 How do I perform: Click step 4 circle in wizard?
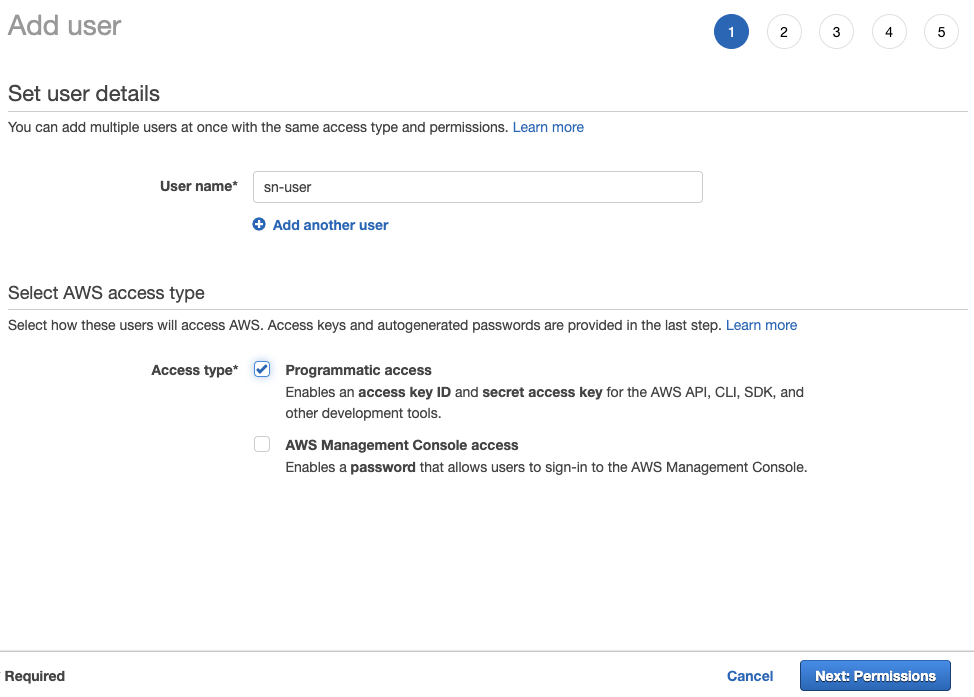tap(889, 32)
